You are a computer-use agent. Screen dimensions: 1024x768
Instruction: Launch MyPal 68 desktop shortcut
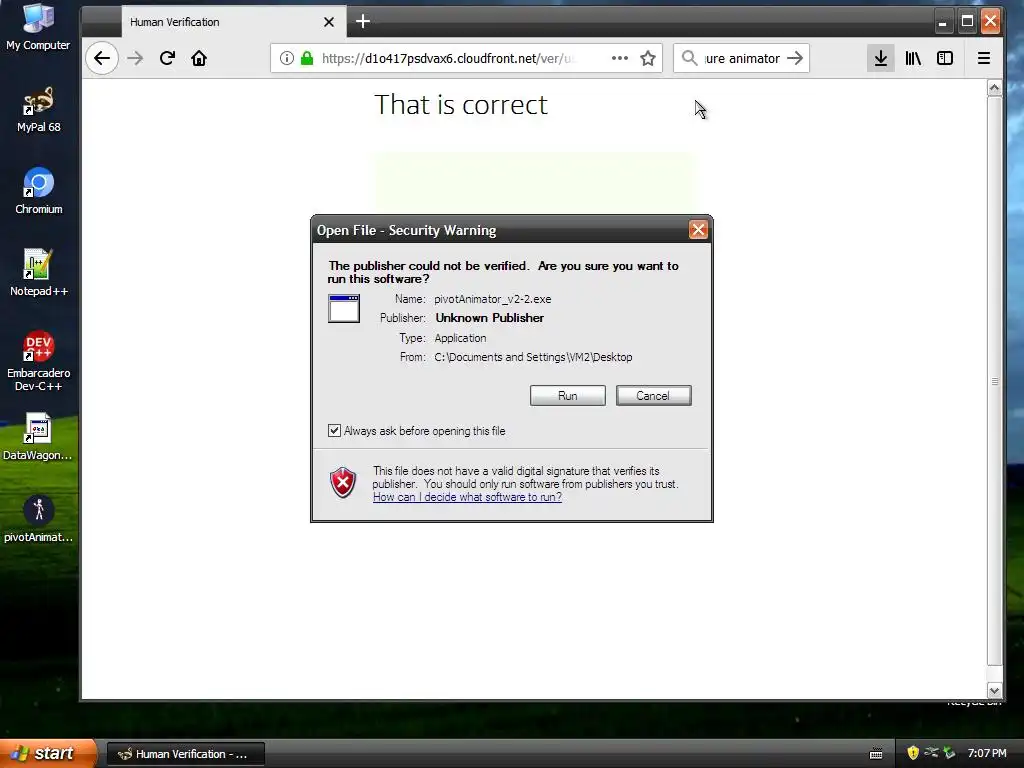pyautogui.click(x=38, y=110)
